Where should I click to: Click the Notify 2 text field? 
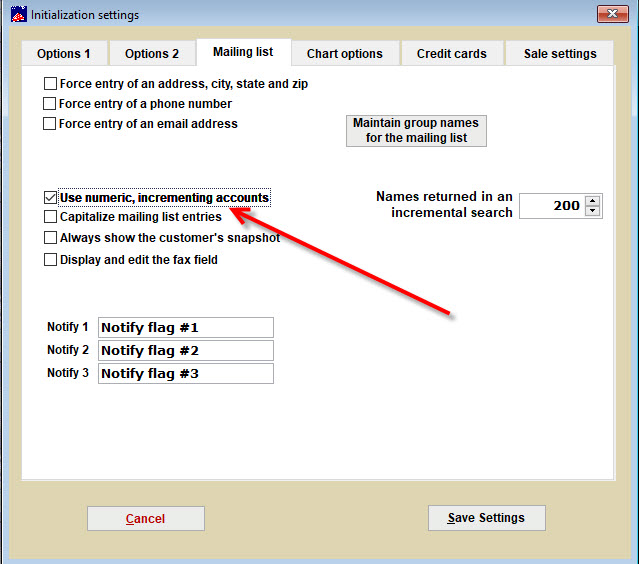[186, 350]
